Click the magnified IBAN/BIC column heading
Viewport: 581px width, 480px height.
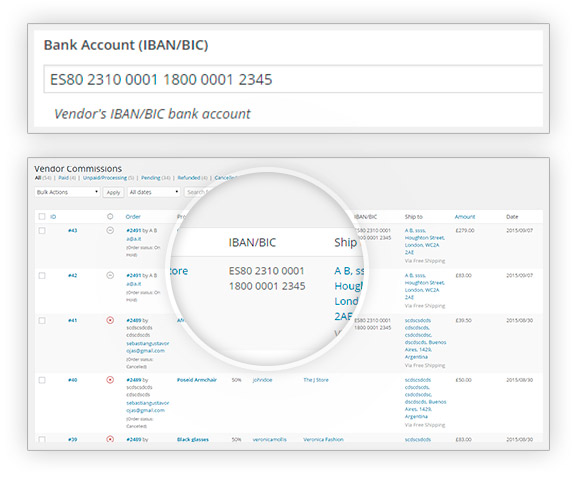click(x=252, y=242)
